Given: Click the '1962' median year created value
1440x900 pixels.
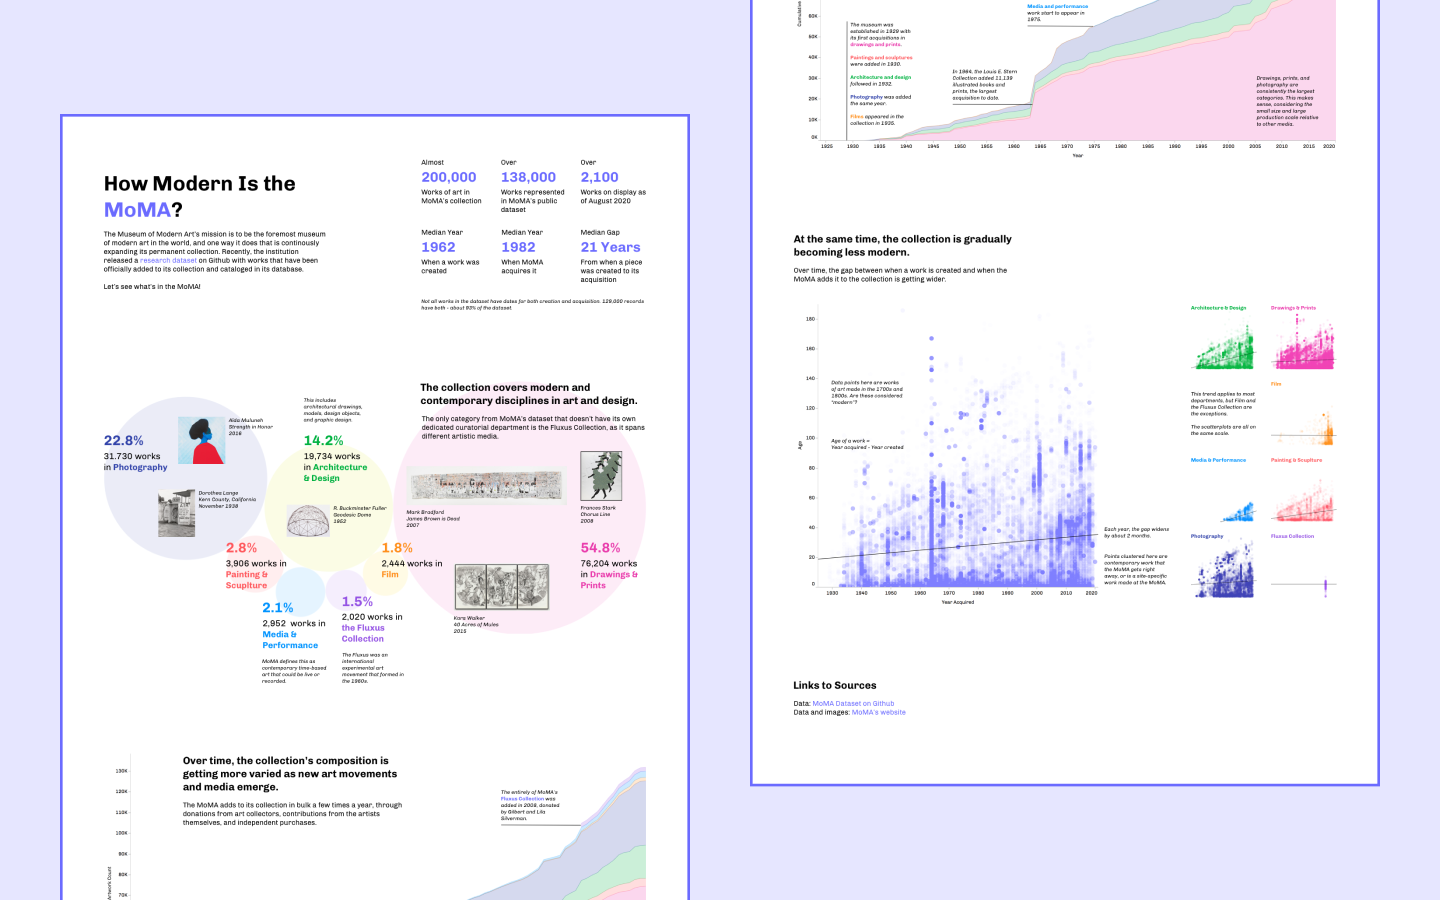Looking at the screenshot, I should (438, 247).
